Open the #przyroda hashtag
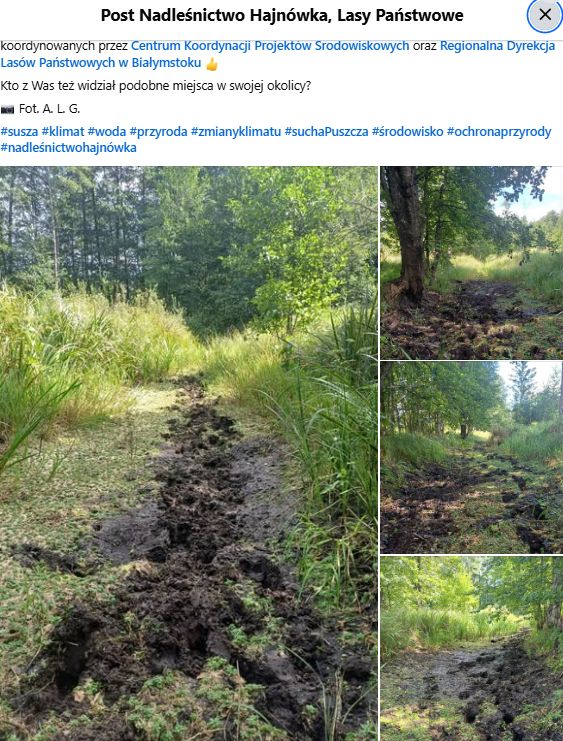 pyautogui.click(x=158, y=131)
